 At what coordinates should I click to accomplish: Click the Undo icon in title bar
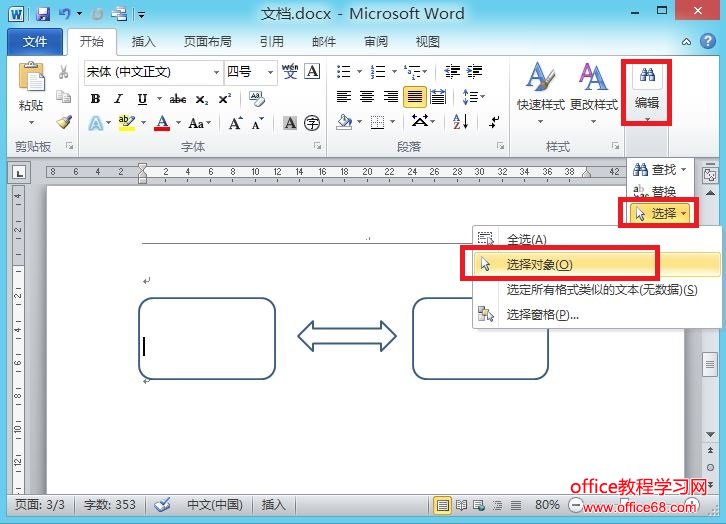[64, 14]
